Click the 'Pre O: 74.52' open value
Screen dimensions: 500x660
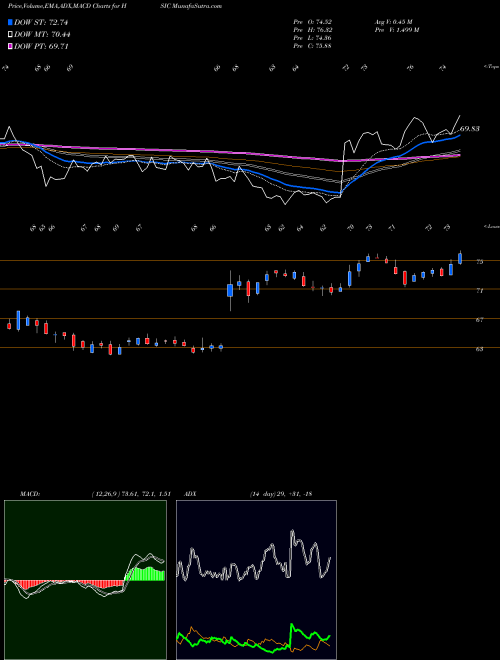click(x=313, y=22)
